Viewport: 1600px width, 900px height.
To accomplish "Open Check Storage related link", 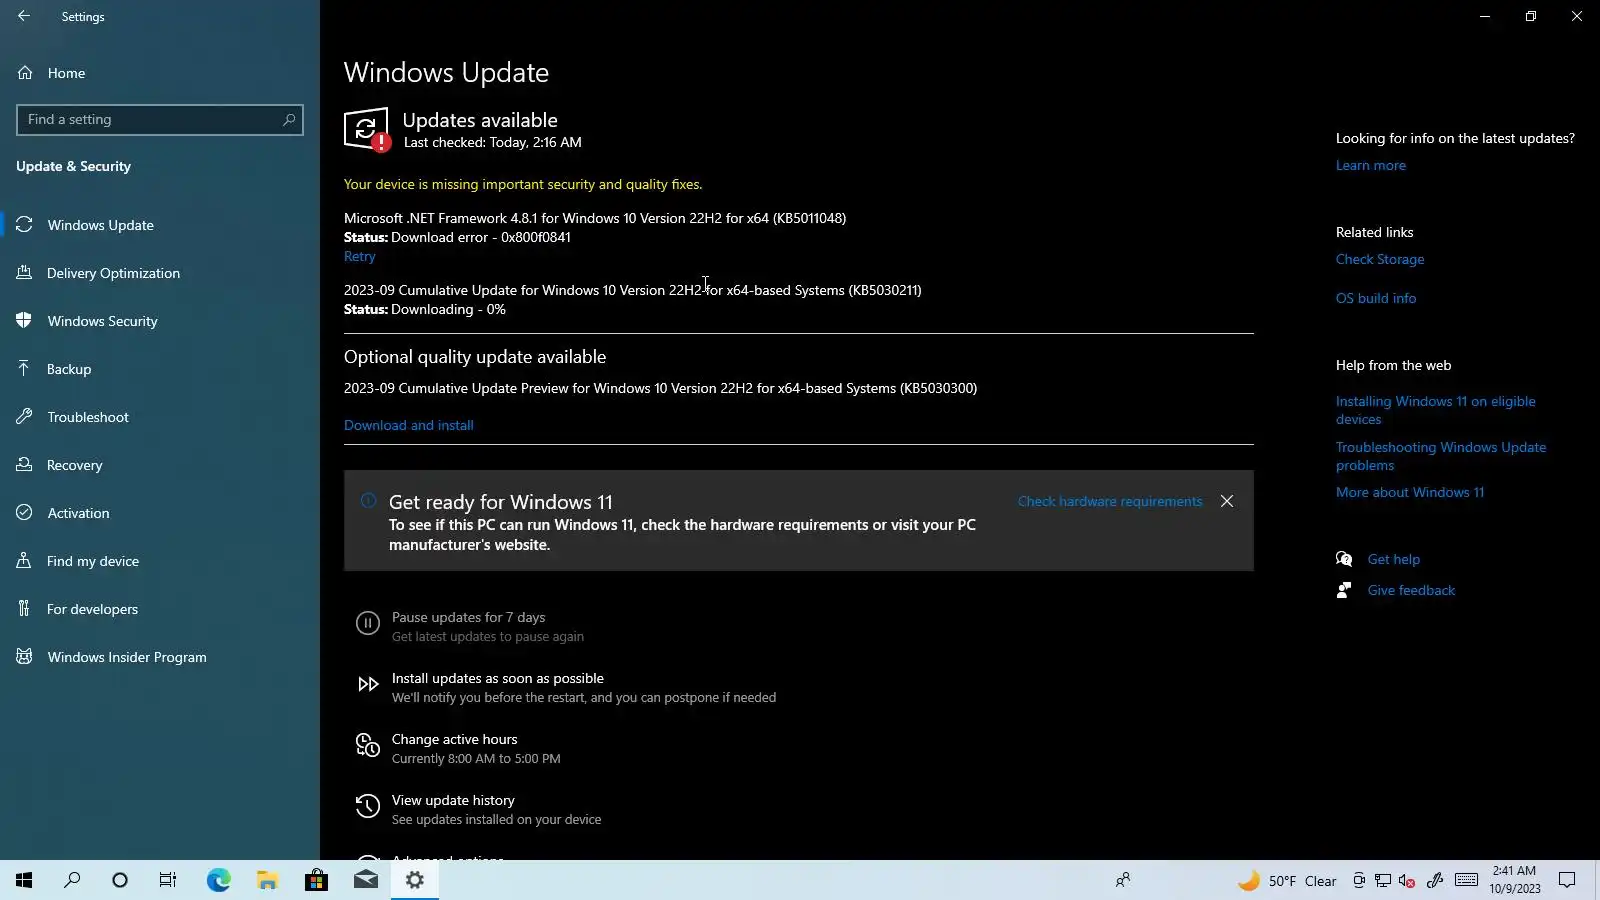I will 1380,259.
